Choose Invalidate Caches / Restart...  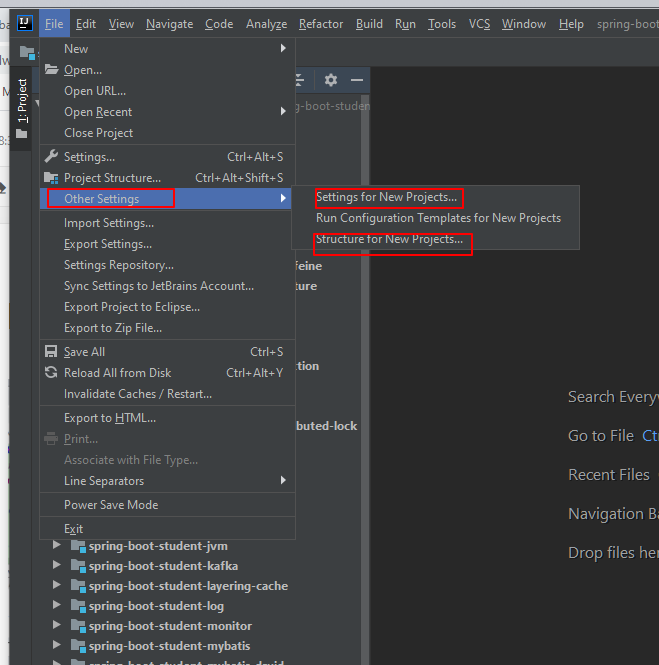click(167, 394)
